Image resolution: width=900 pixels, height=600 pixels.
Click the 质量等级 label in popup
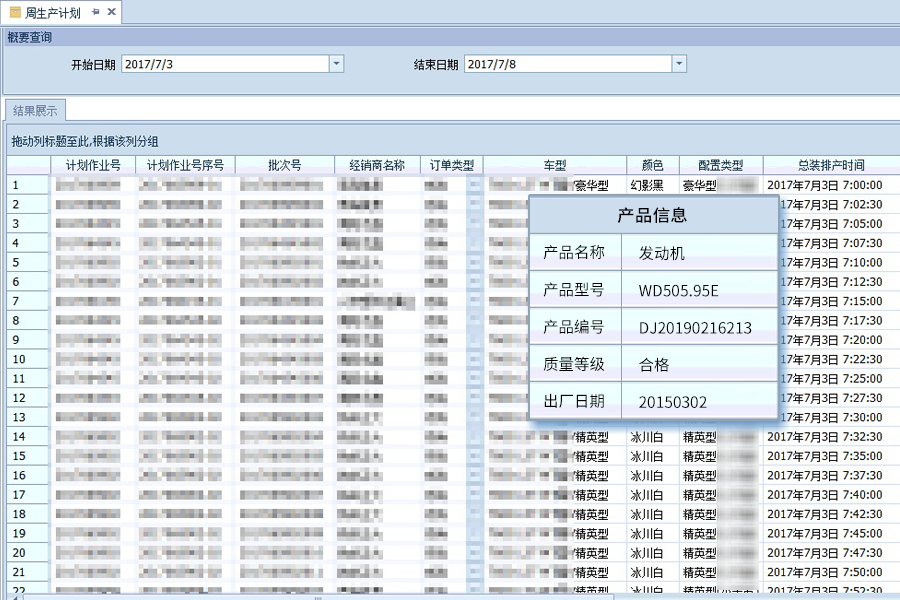(x=574, y=364)
